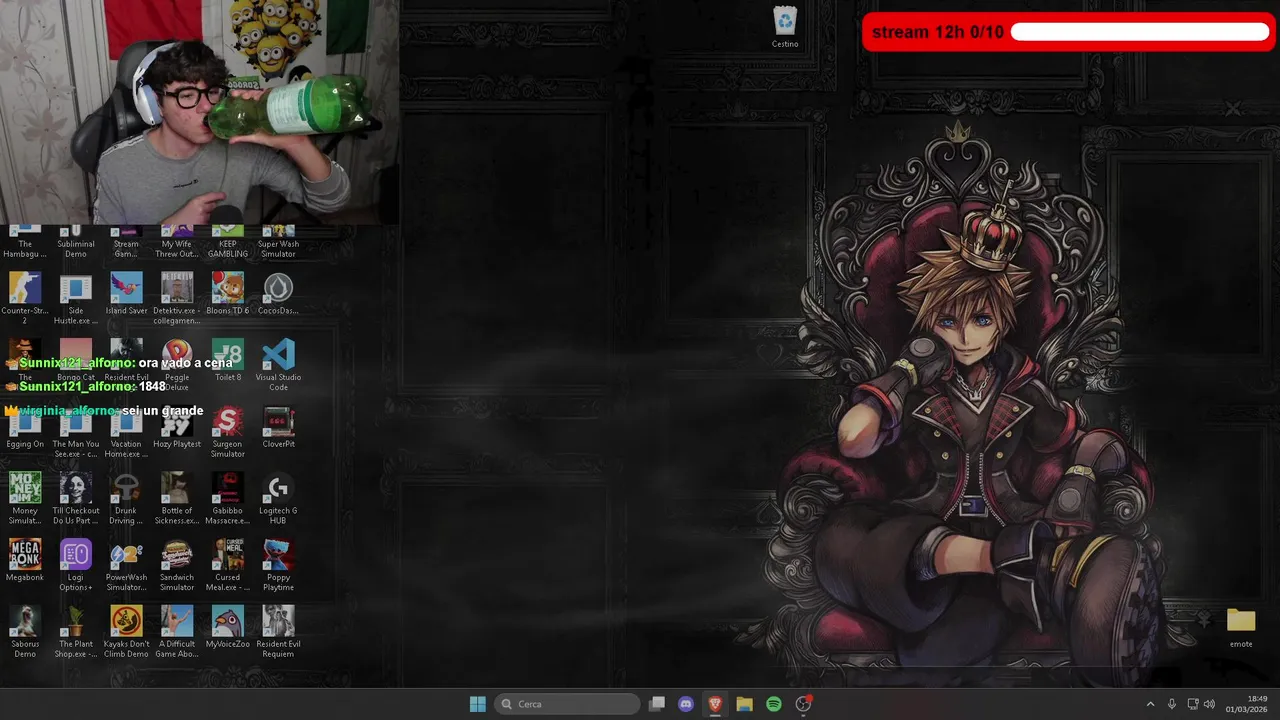Click the Subliminal Demo label

tap(76, 249)
